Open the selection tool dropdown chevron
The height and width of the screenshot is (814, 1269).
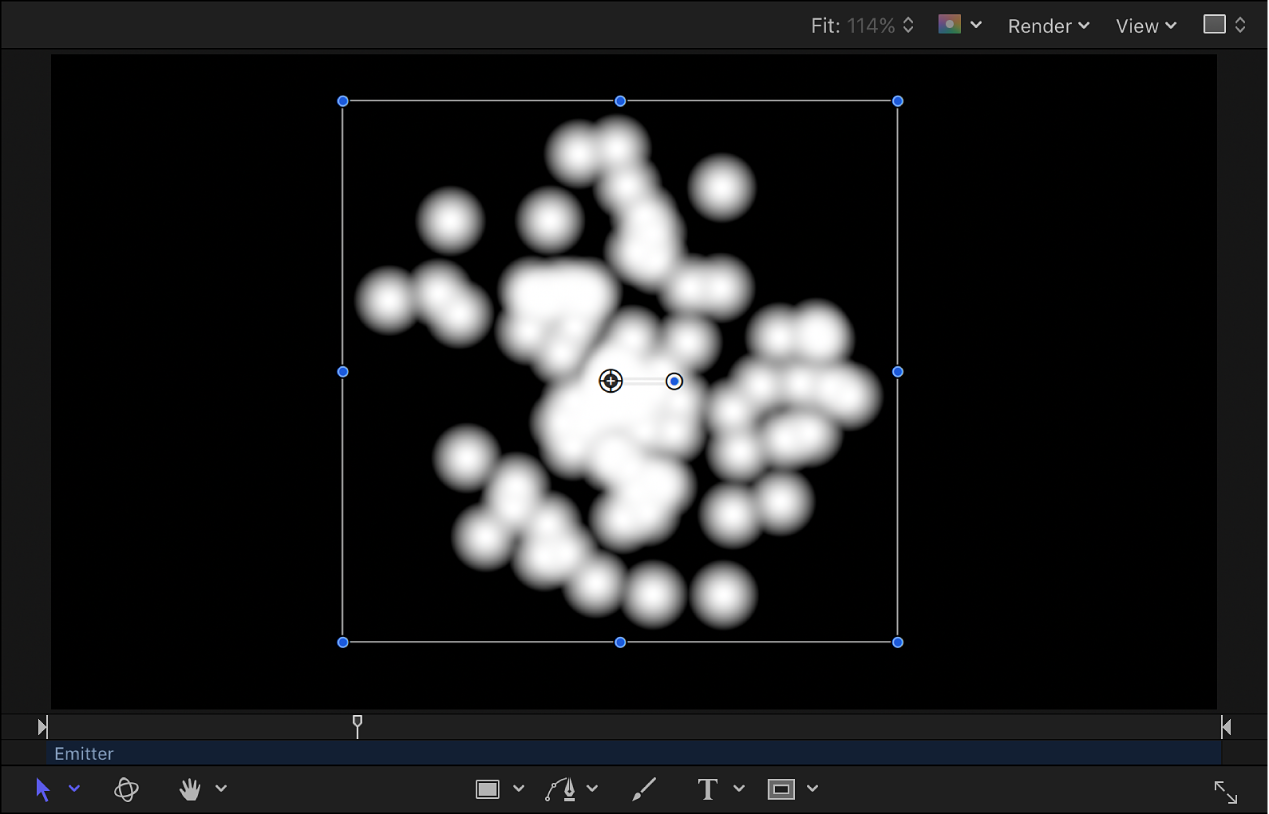coord(74,789)
